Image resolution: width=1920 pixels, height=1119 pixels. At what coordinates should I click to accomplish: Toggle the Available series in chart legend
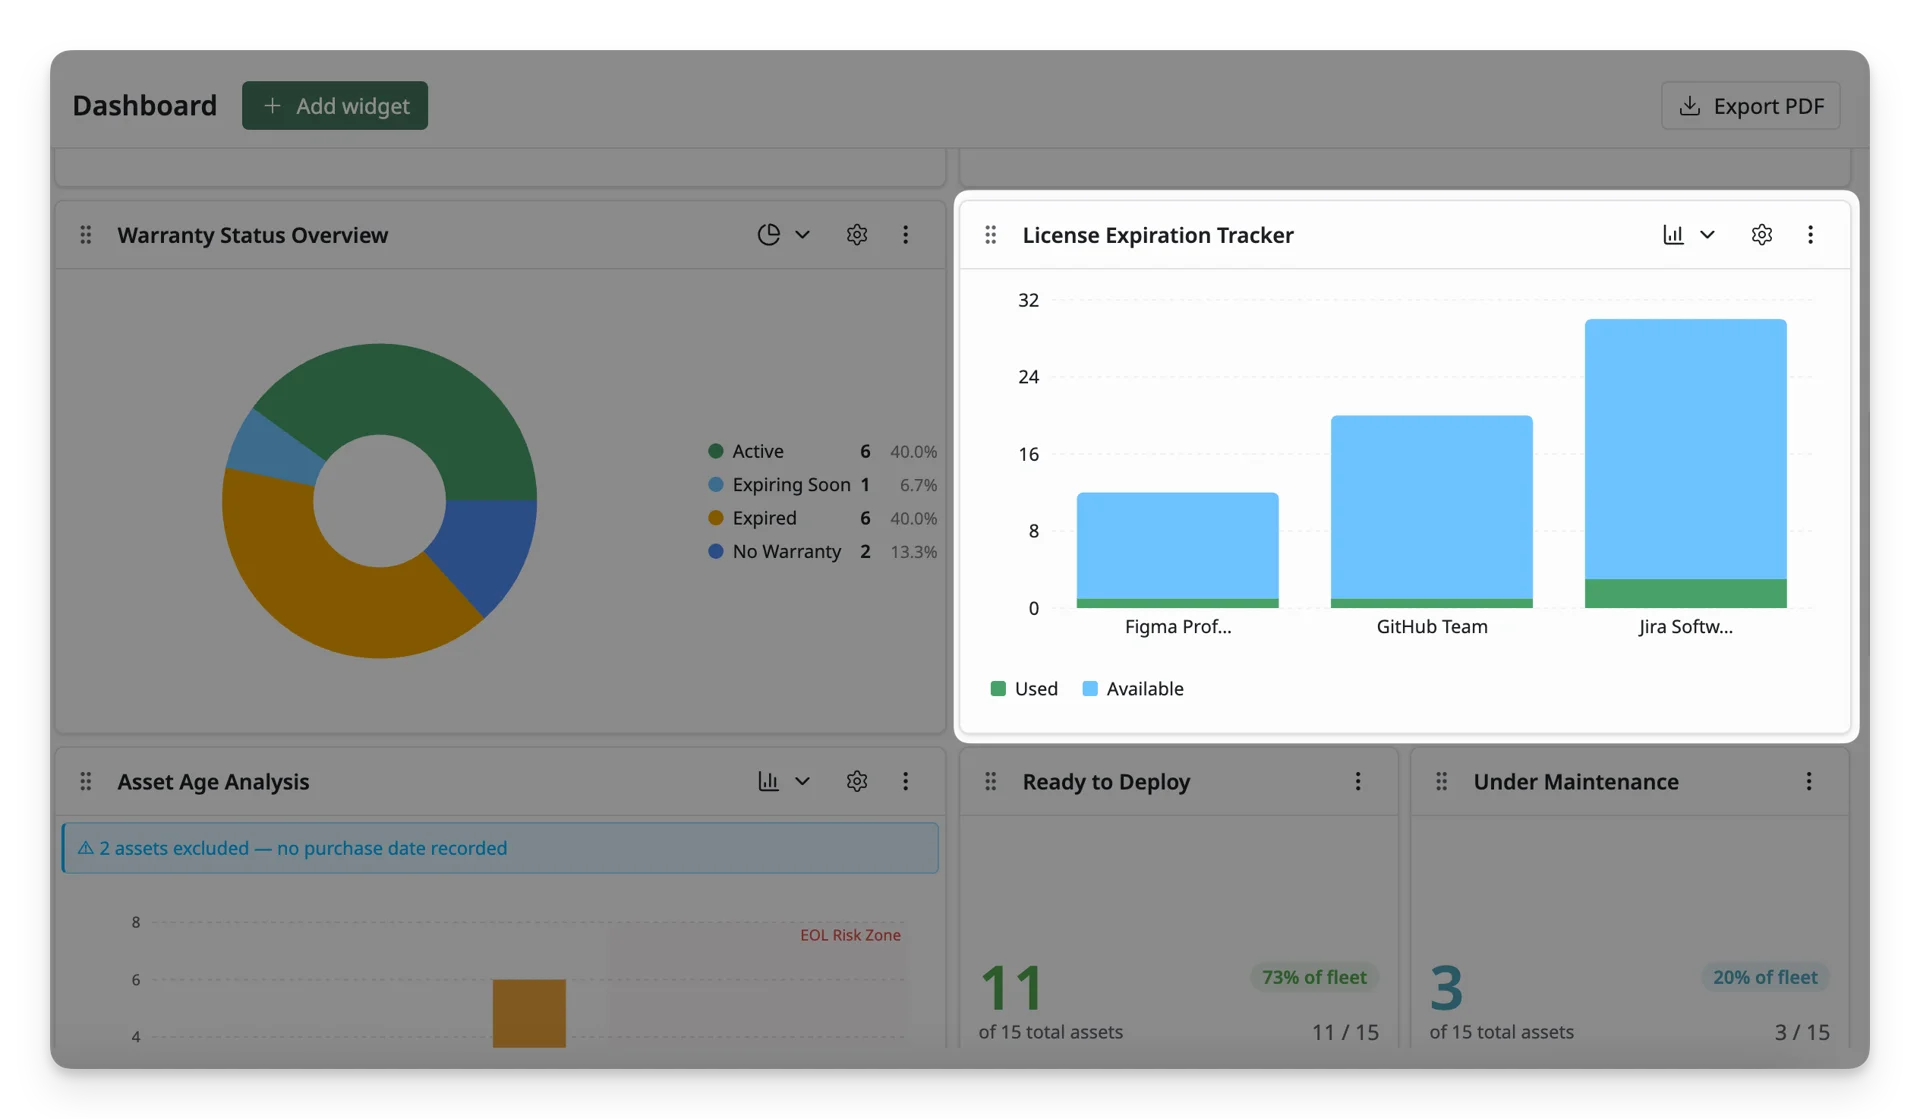click(1132, 688)
